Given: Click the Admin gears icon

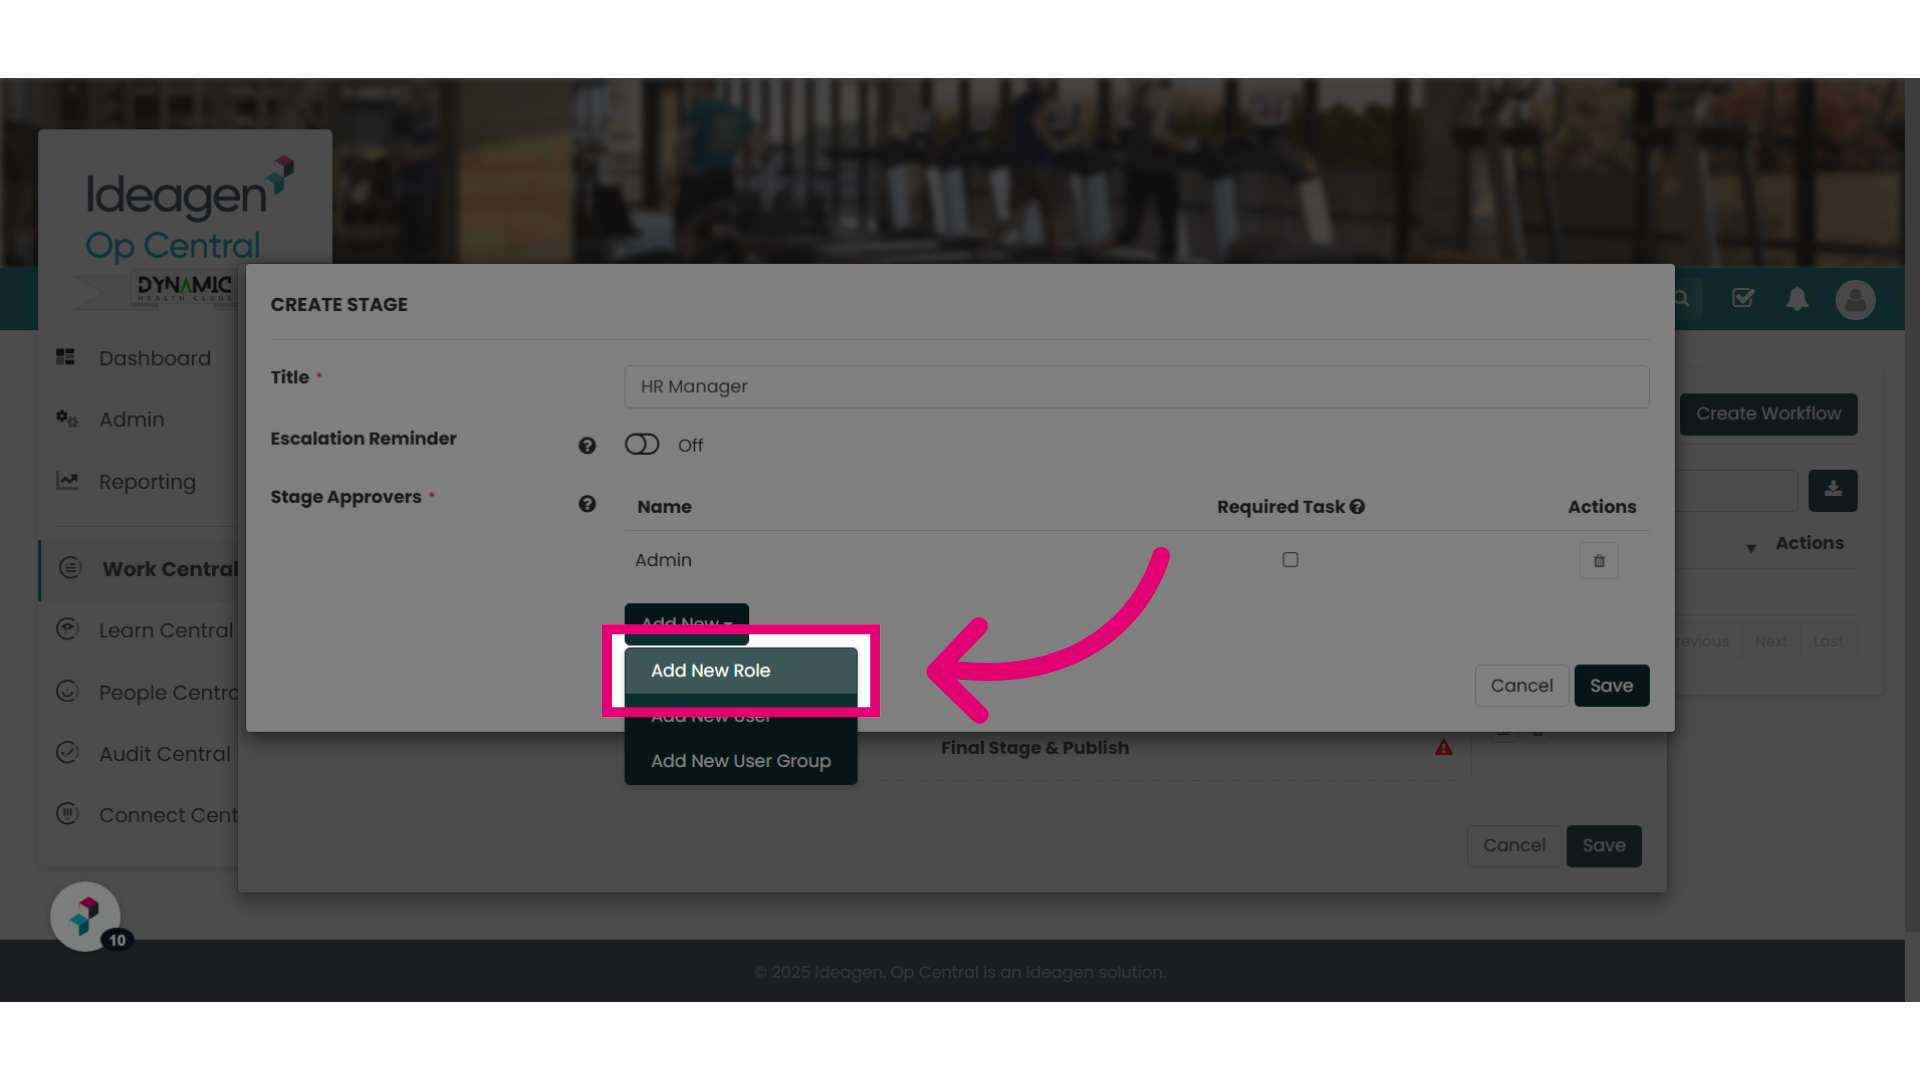Looking at the screenshot, I should (x=67, y=419).
